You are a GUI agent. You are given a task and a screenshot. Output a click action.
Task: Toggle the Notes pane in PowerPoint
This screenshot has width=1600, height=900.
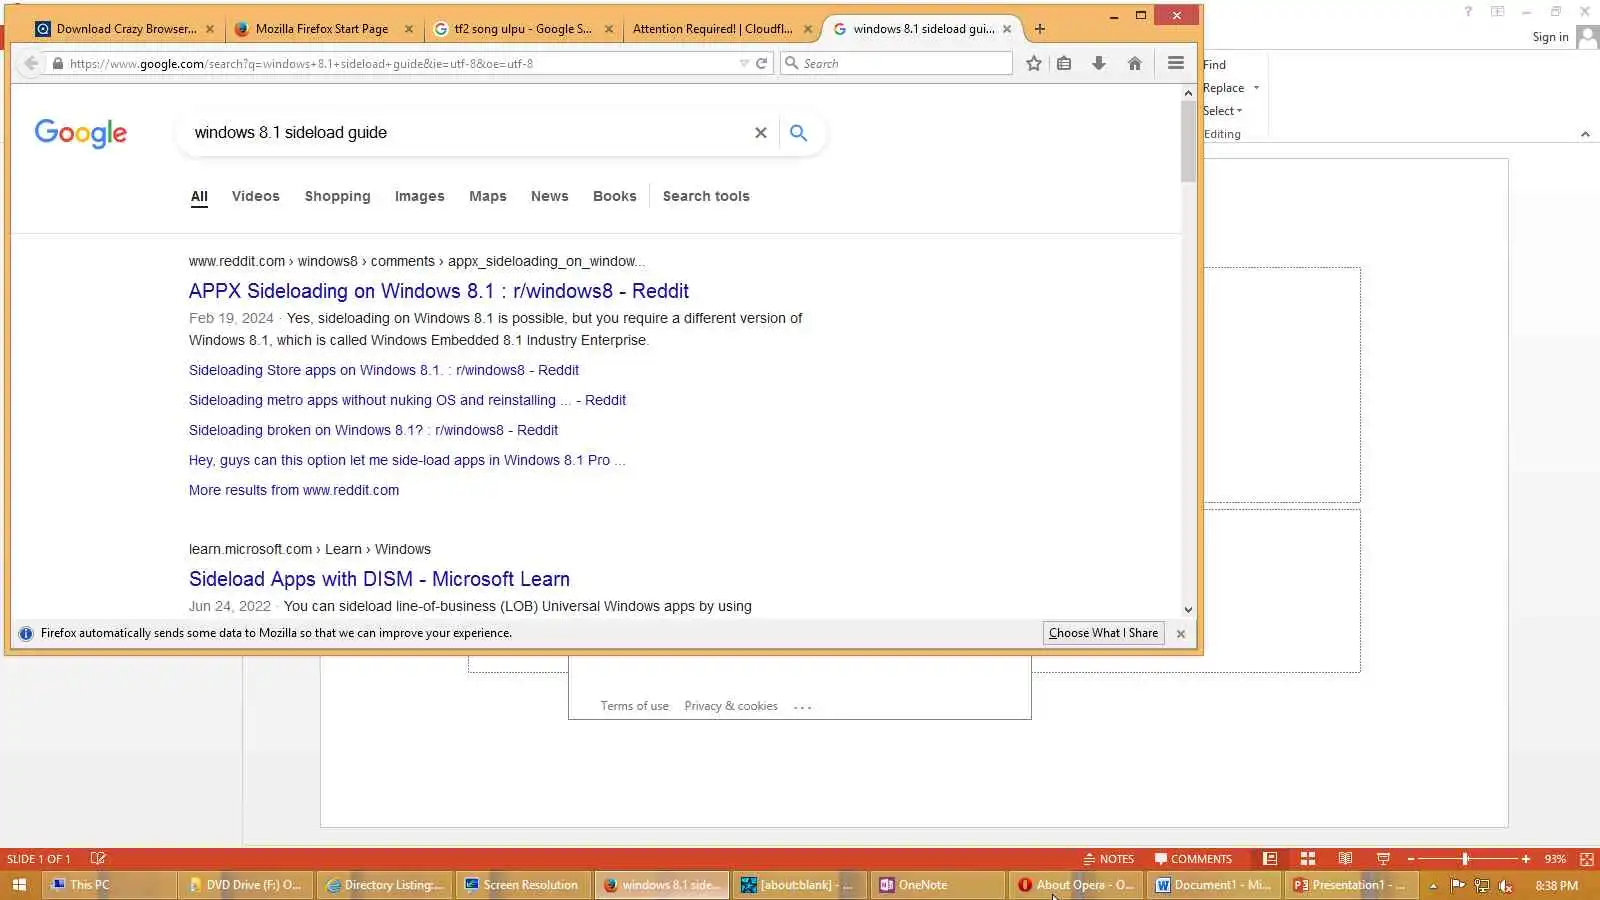[x=1109, y=859]
